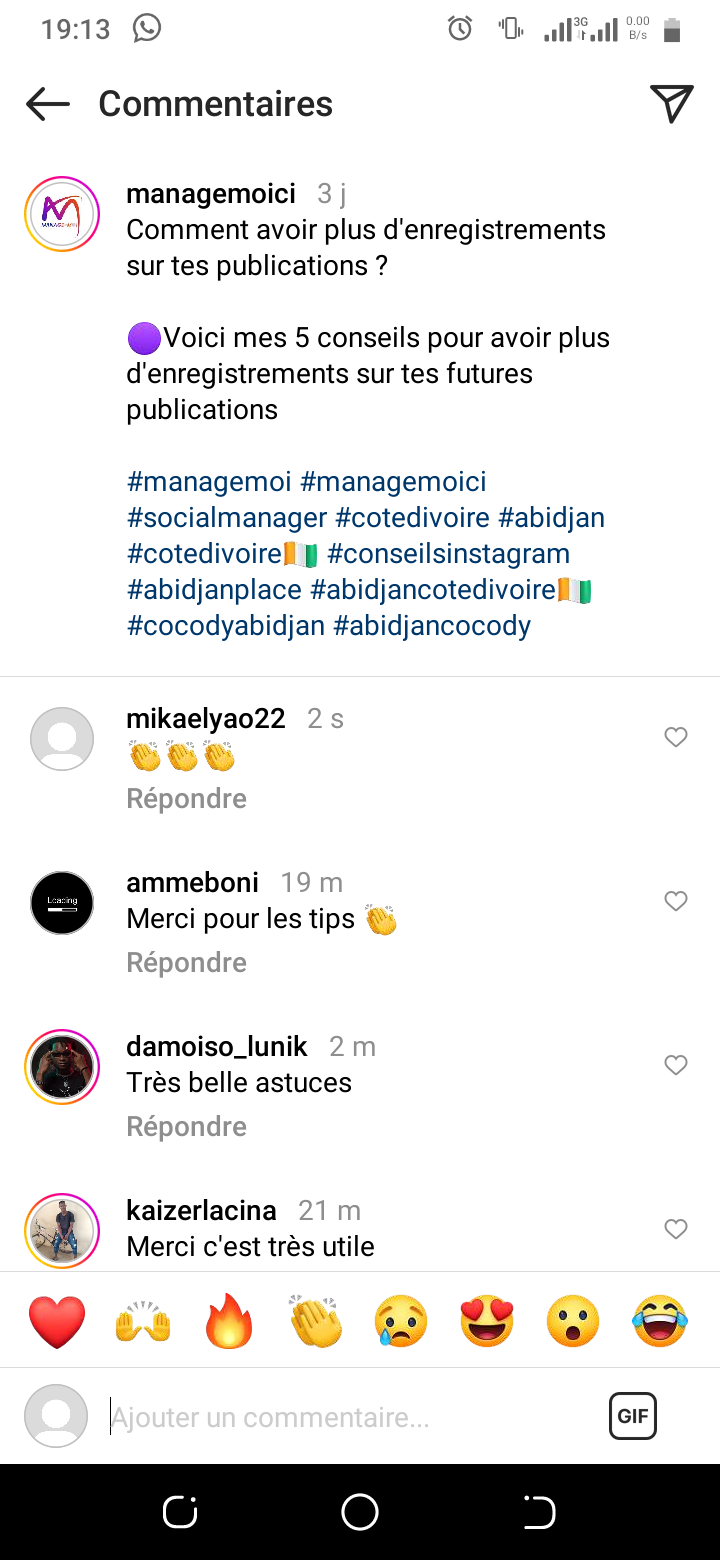Reply to damoiso_lunik's comment
This screenshot has height=1560, width=720.
186,1126
